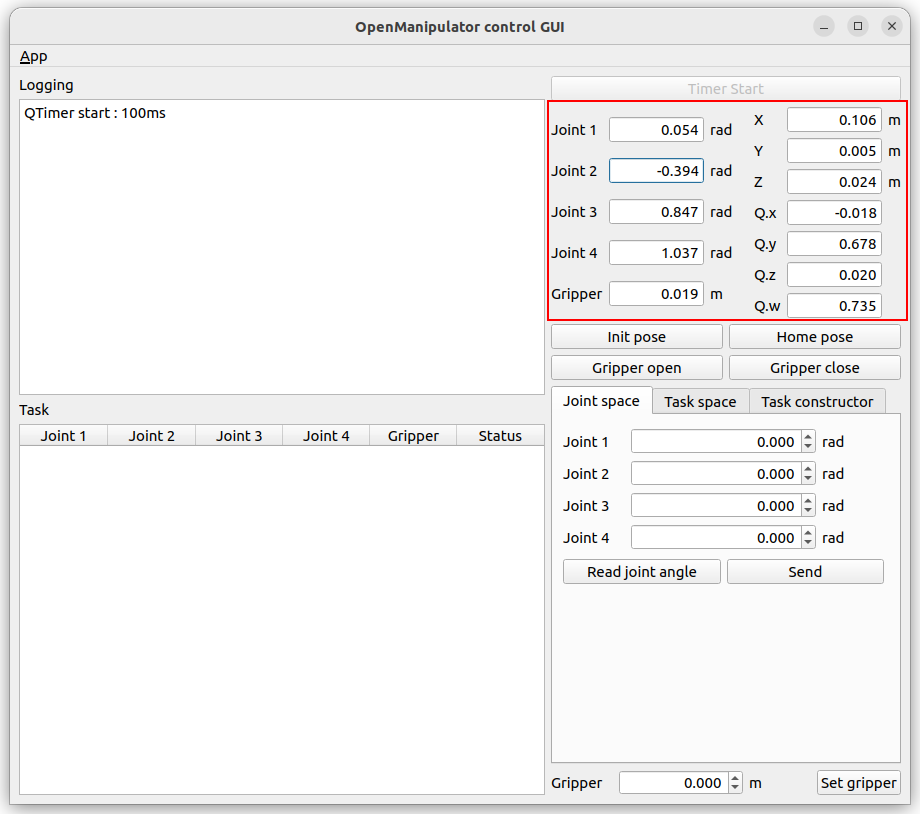The image size is (920, 814).
Task: Decrement the Joint 4 spinbox value
Action: pos(808,543)
